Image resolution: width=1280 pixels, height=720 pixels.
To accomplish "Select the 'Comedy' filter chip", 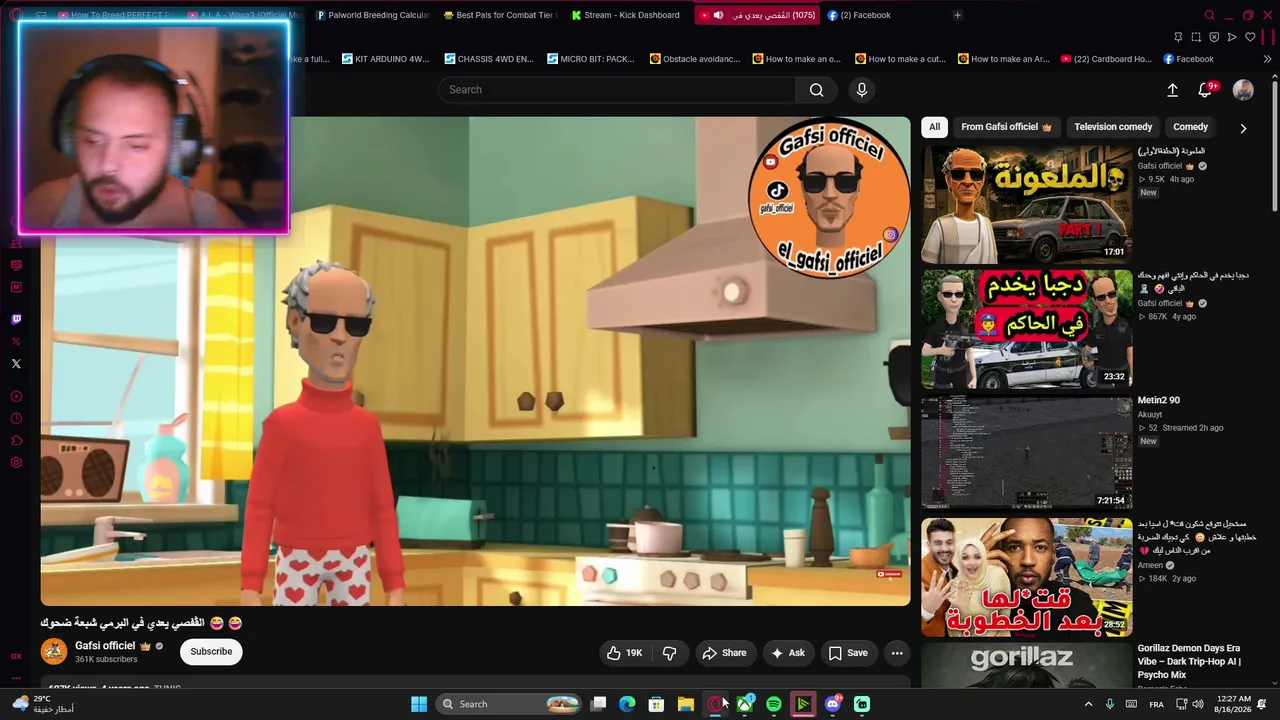I will (x=1190, y=127).
